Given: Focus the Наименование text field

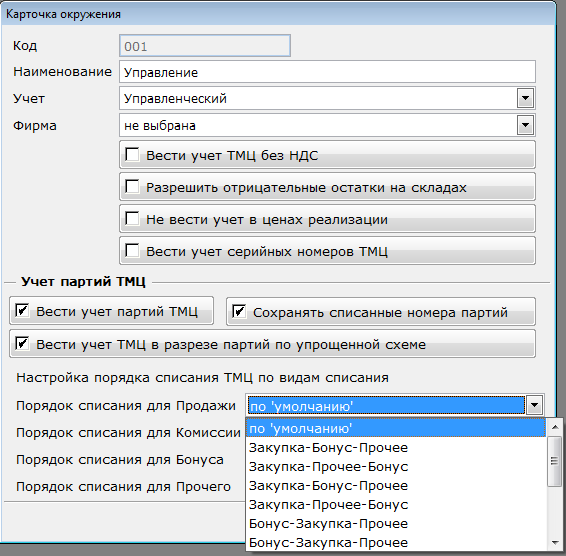Looking at the screenshot, I should pos(327,71).
